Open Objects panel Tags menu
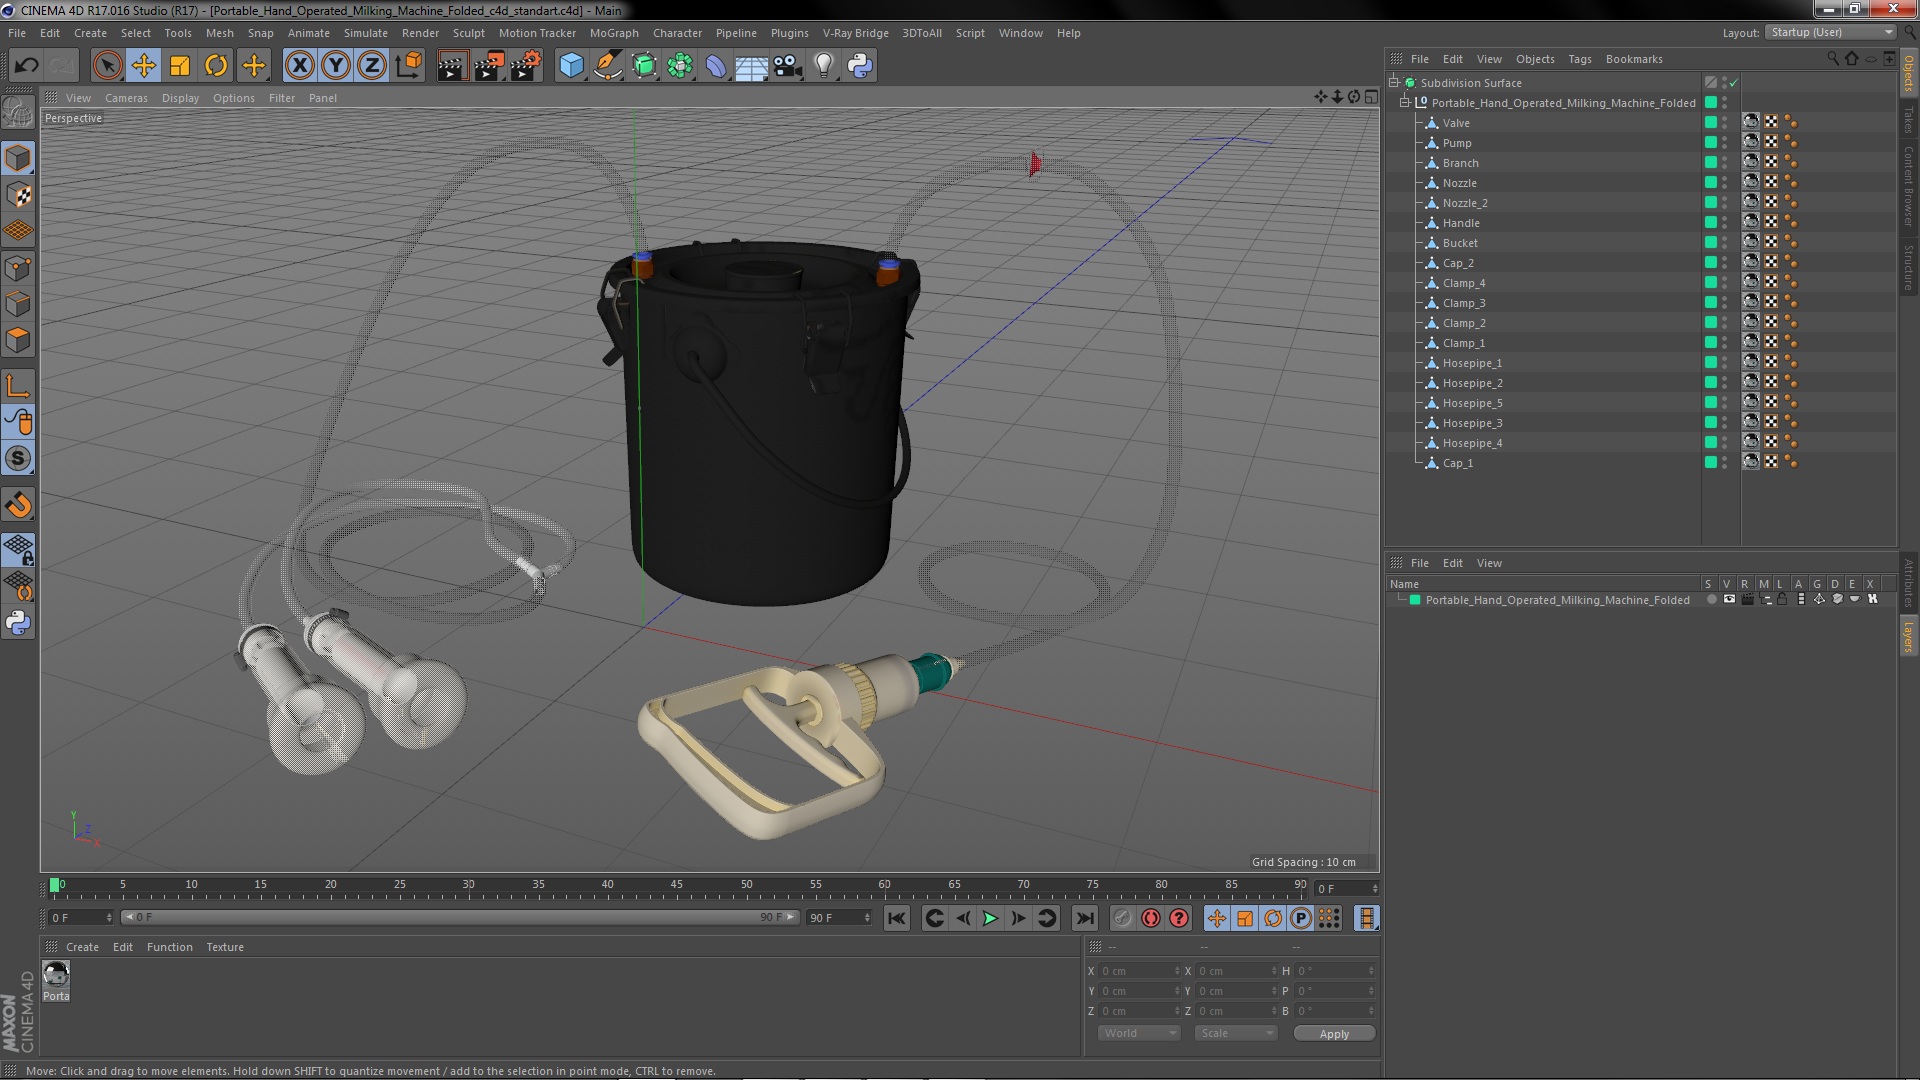 point(1579,59)
